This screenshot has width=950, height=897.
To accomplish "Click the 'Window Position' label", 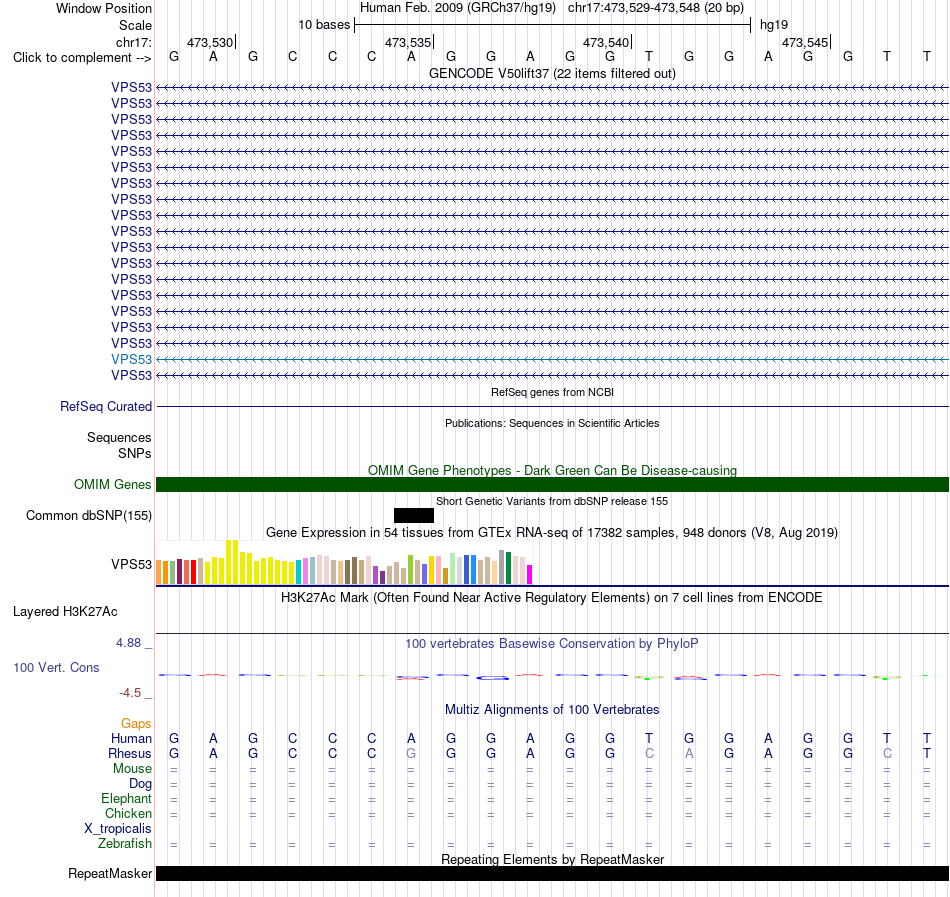I will tap(104, 8).
